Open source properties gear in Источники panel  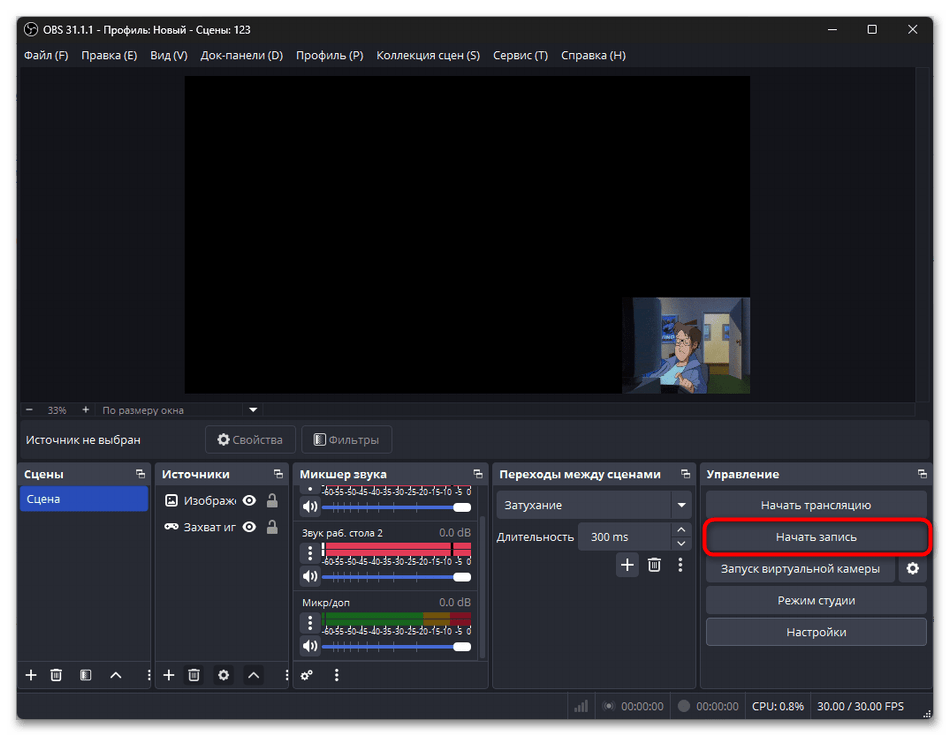pyautogui.click(x=223, y=675)
